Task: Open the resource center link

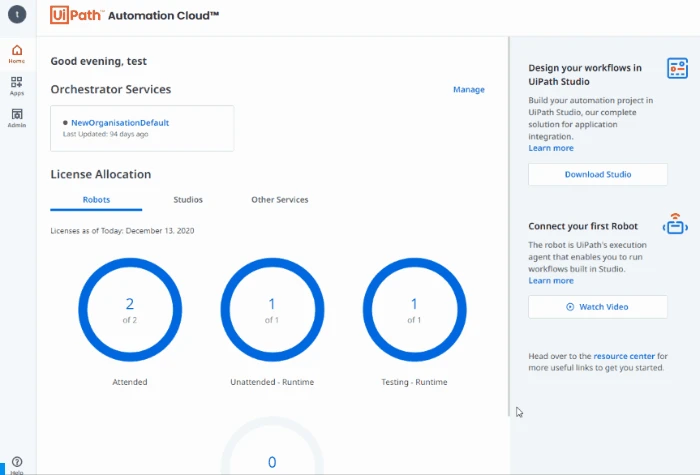Action: click(624, 356)
